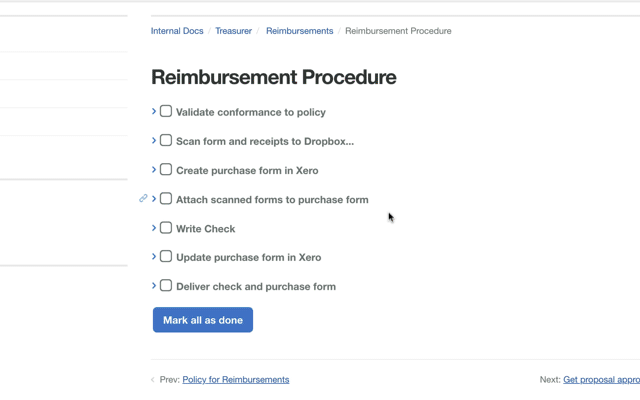The width and height of the screenshot is (640, 400).
Task: Expand the Write Check step details
Action: click(154, 228)
